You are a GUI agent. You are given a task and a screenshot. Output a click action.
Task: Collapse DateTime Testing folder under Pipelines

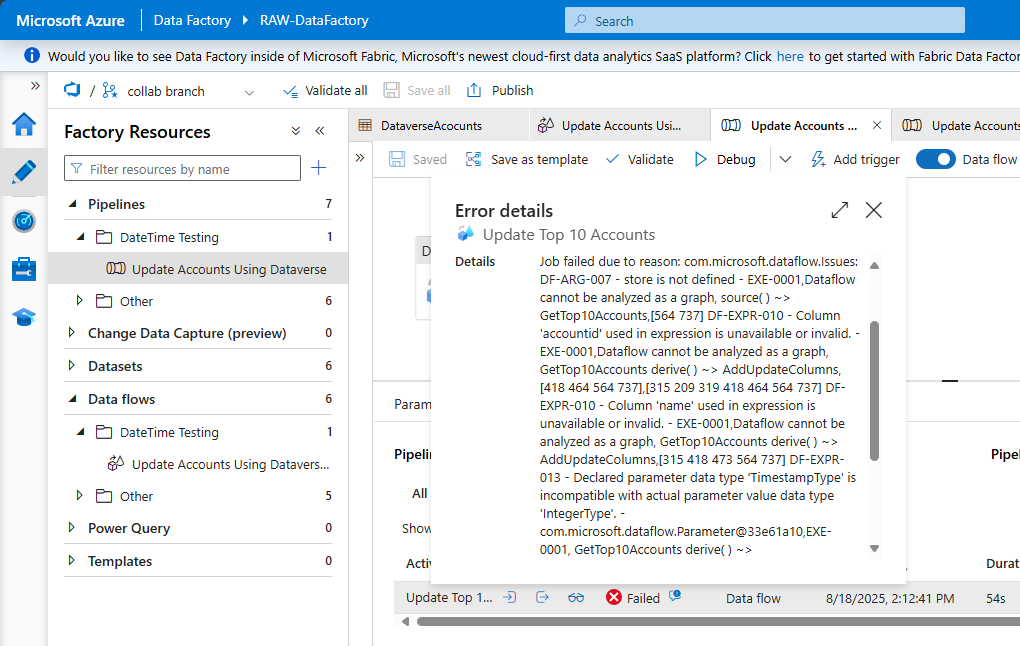(81, 237)
